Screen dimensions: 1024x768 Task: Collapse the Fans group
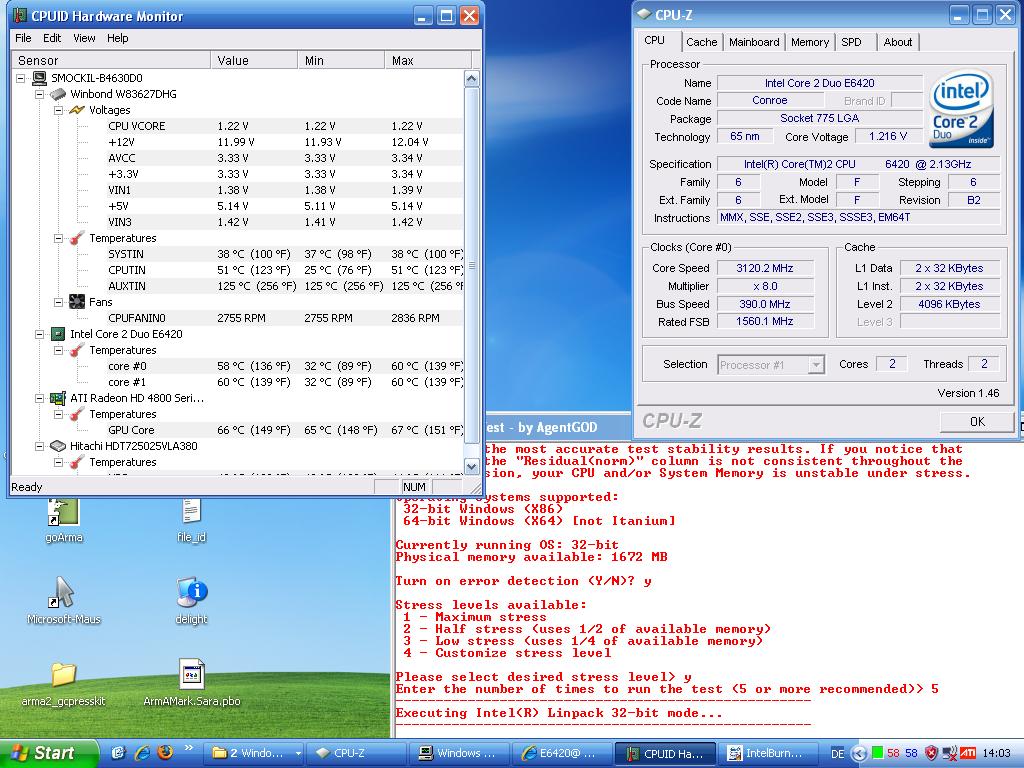coord(58,302)
